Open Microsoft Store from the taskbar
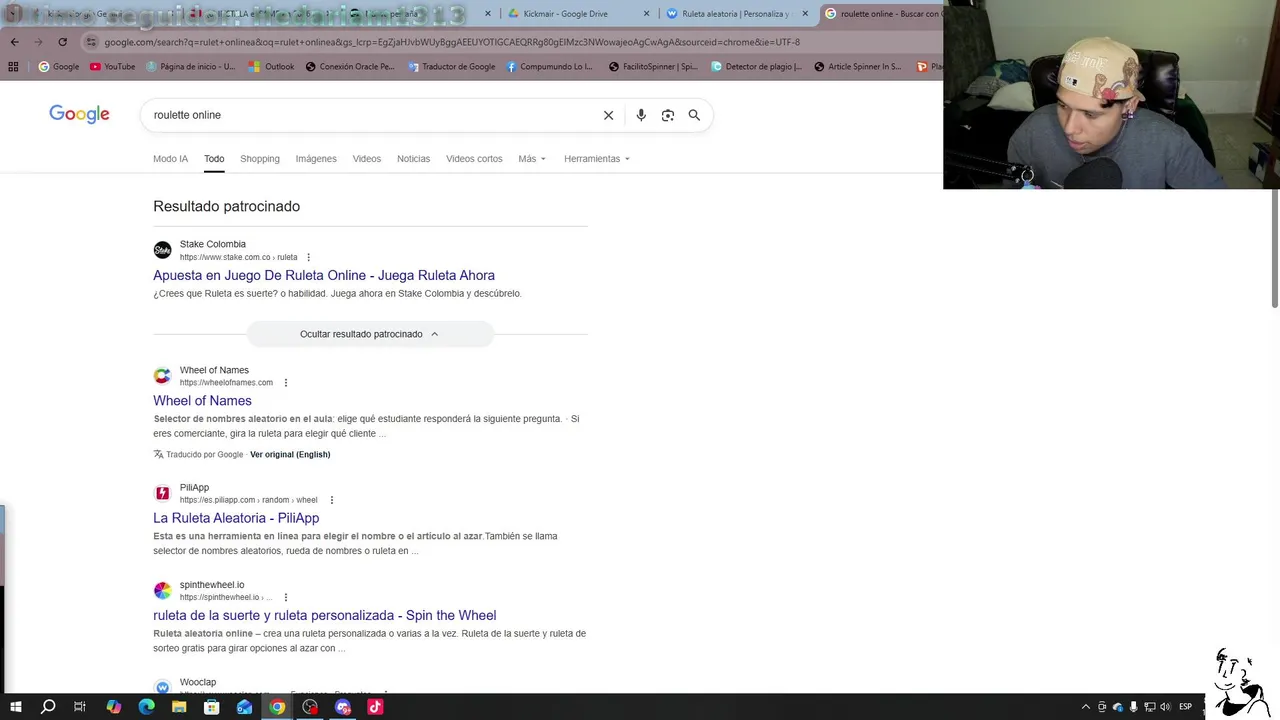The width and height of the screenshot is (1280, 720). (212, 707)
